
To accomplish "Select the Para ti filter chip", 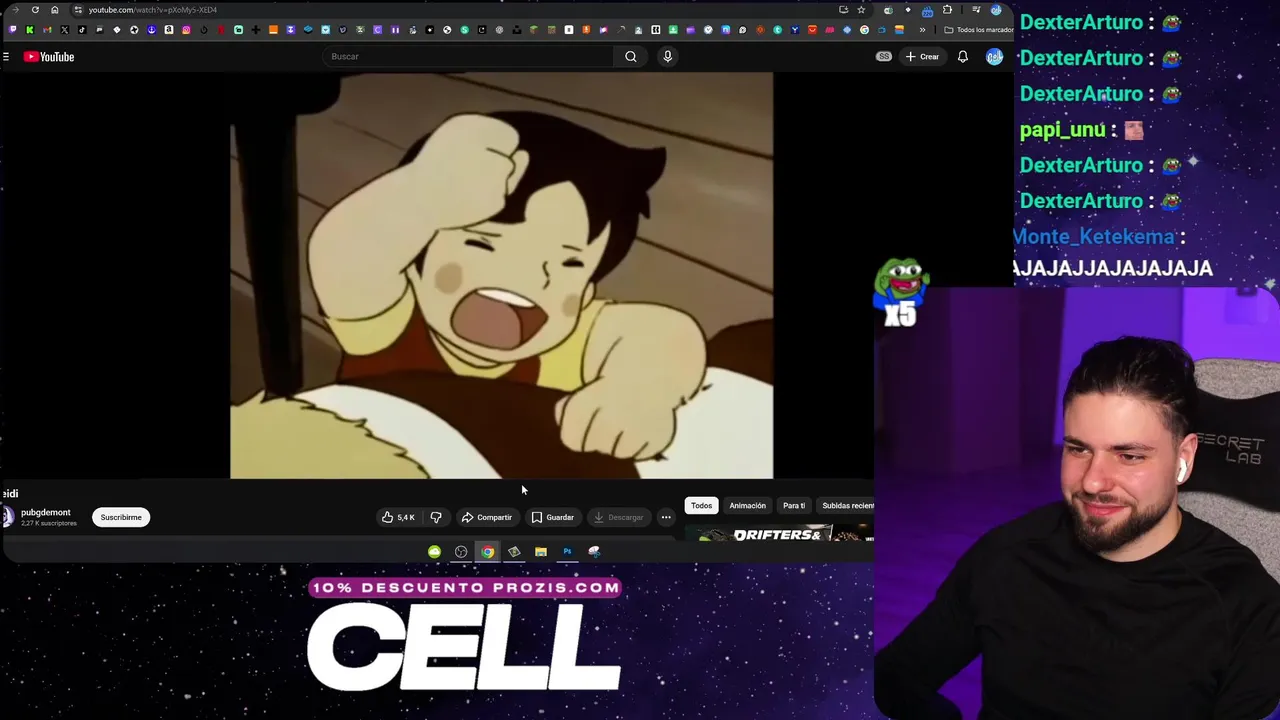I will [794, 505].
